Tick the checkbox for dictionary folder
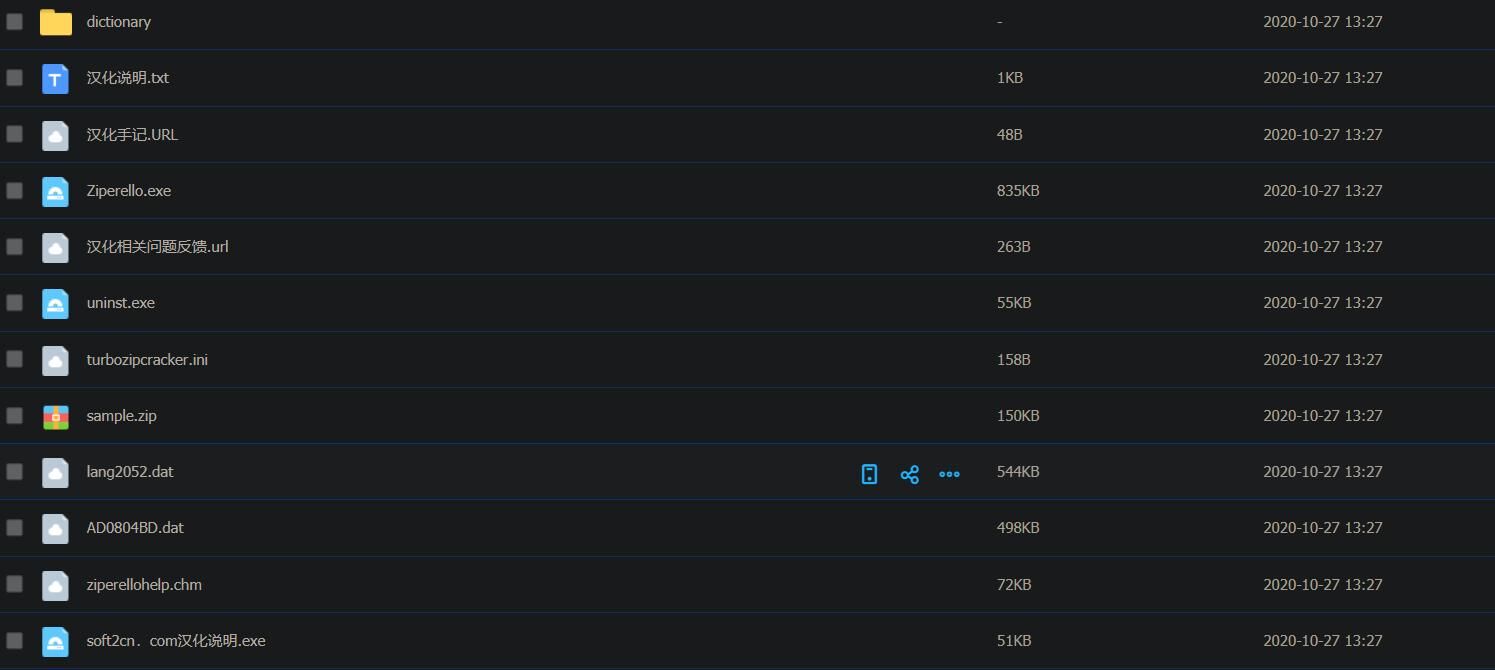 pos(14,21)
